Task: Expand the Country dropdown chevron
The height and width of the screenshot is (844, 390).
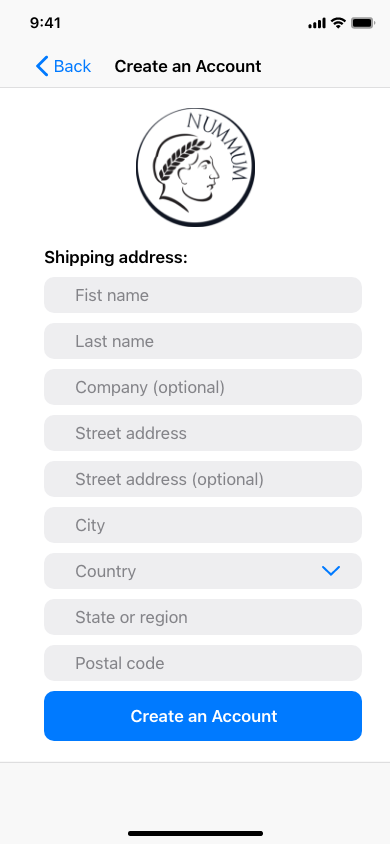Action: point(331,571)
